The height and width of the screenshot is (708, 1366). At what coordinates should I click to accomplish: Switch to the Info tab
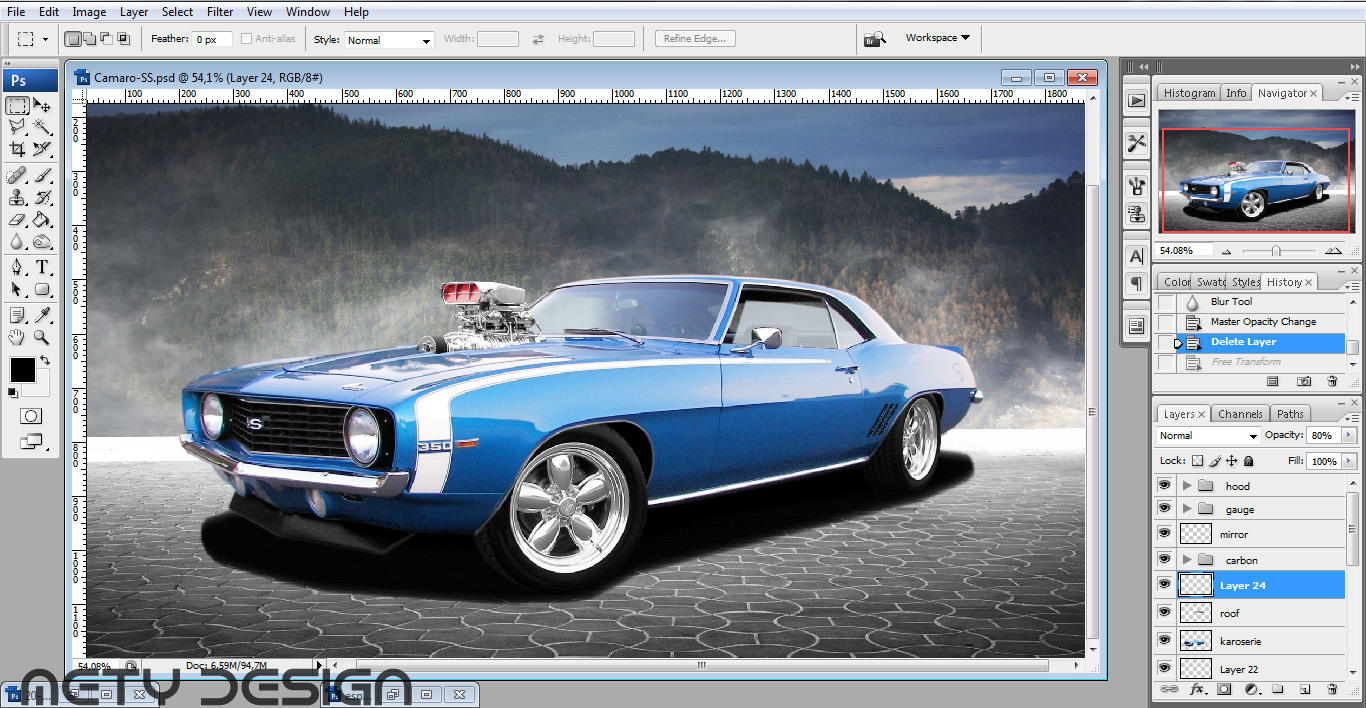(x=1236, y=93)
